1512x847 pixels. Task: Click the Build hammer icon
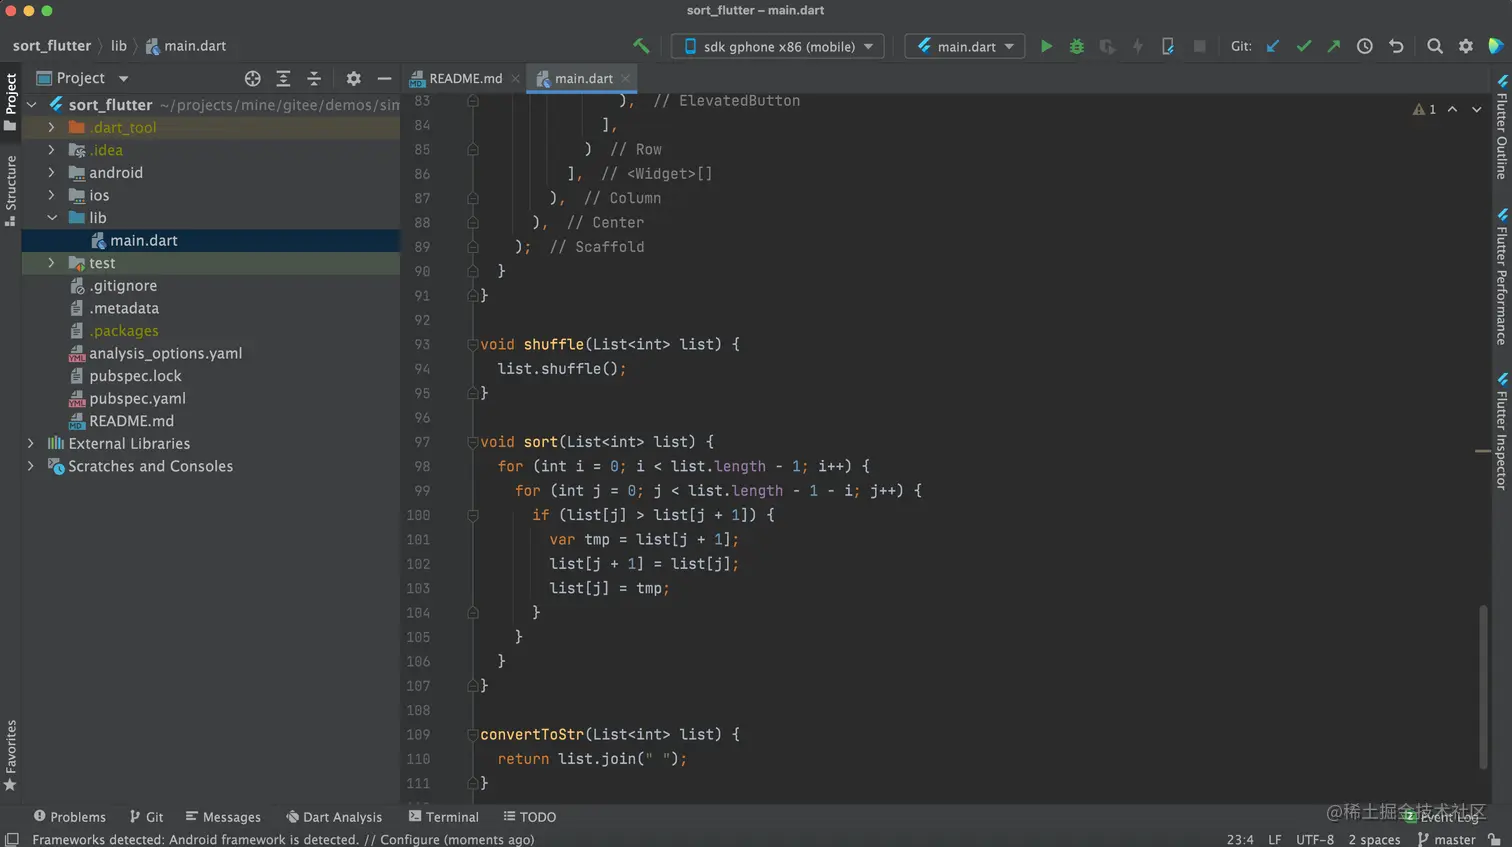[641, 46]
